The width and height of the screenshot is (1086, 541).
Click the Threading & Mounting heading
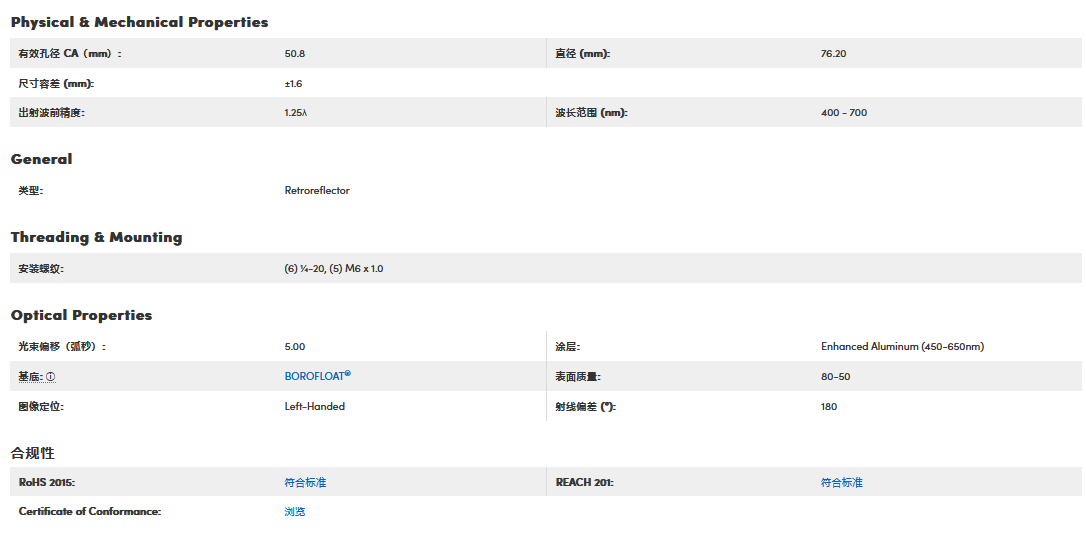[x=96, y=237]
